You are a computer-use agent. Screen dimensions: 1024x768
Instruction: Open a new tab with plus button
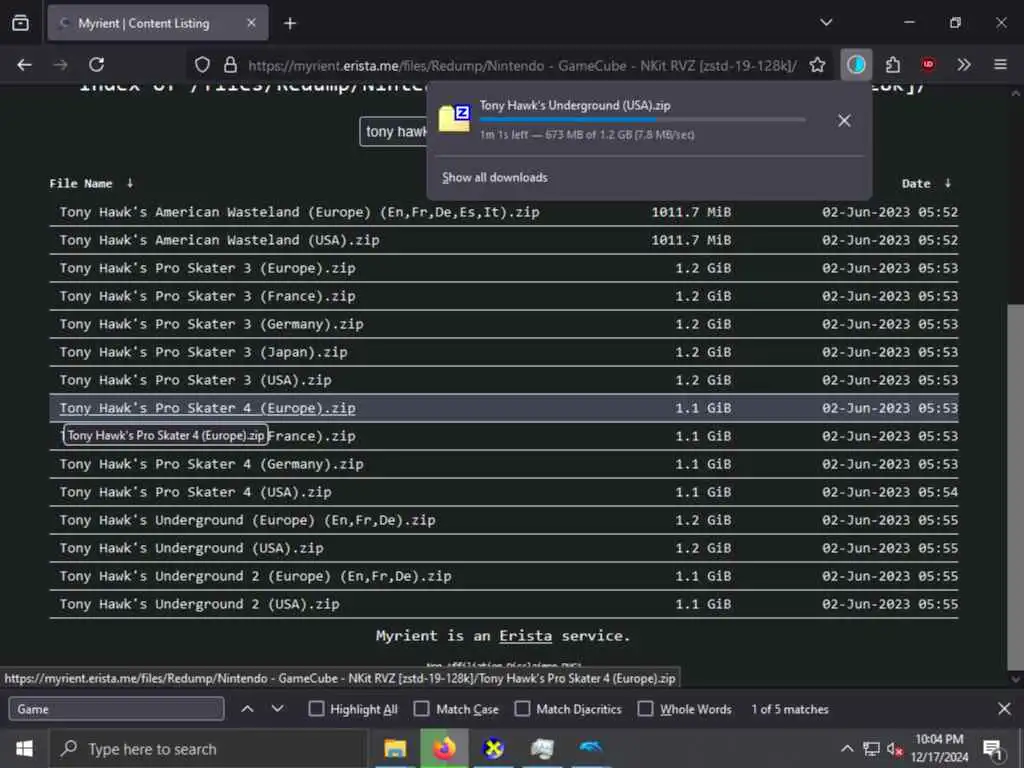click(290, 24)
